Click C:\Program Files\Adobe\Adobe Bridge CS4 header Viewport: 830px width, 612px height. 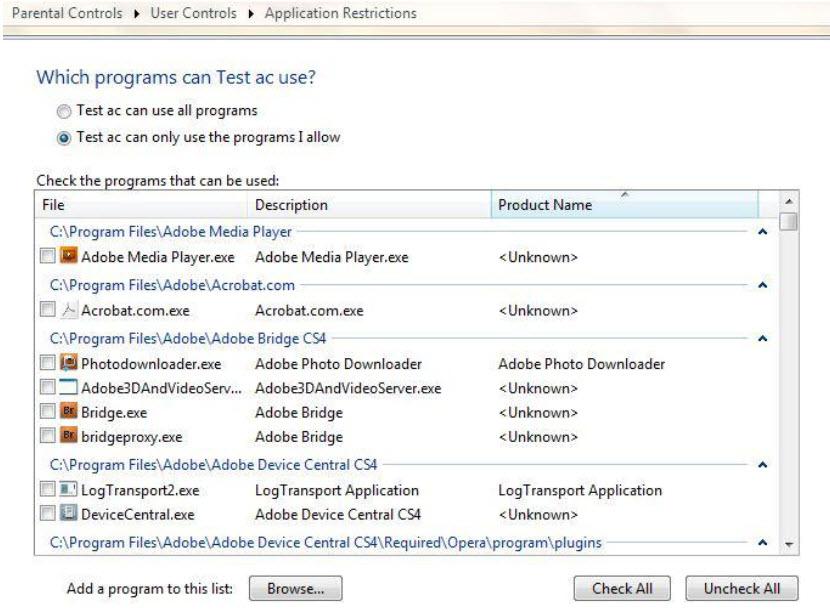click(188, 339)
